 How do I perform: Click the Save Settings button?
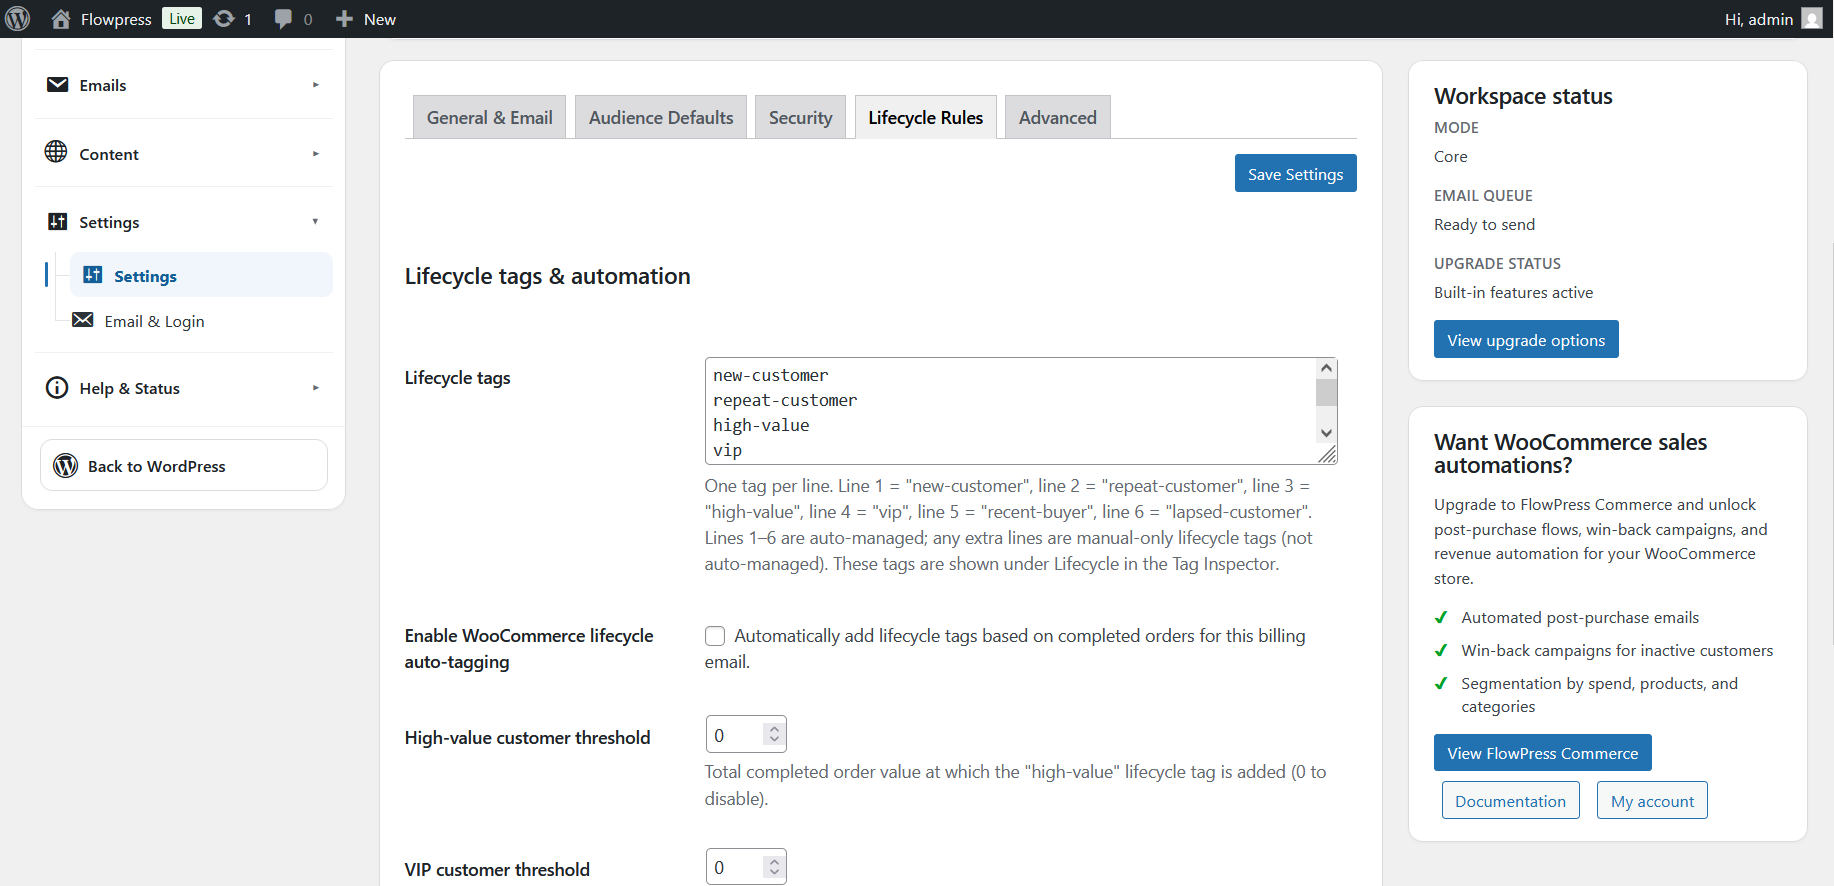[x=1296, y=173]
